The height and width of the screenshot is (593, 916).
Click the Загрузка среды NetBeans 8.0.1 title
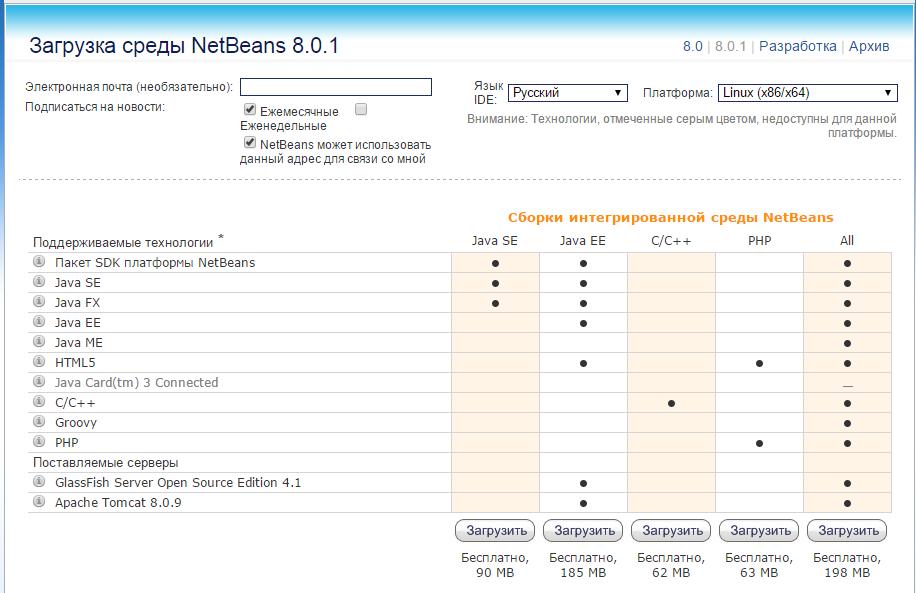click(x=184, y=46)
